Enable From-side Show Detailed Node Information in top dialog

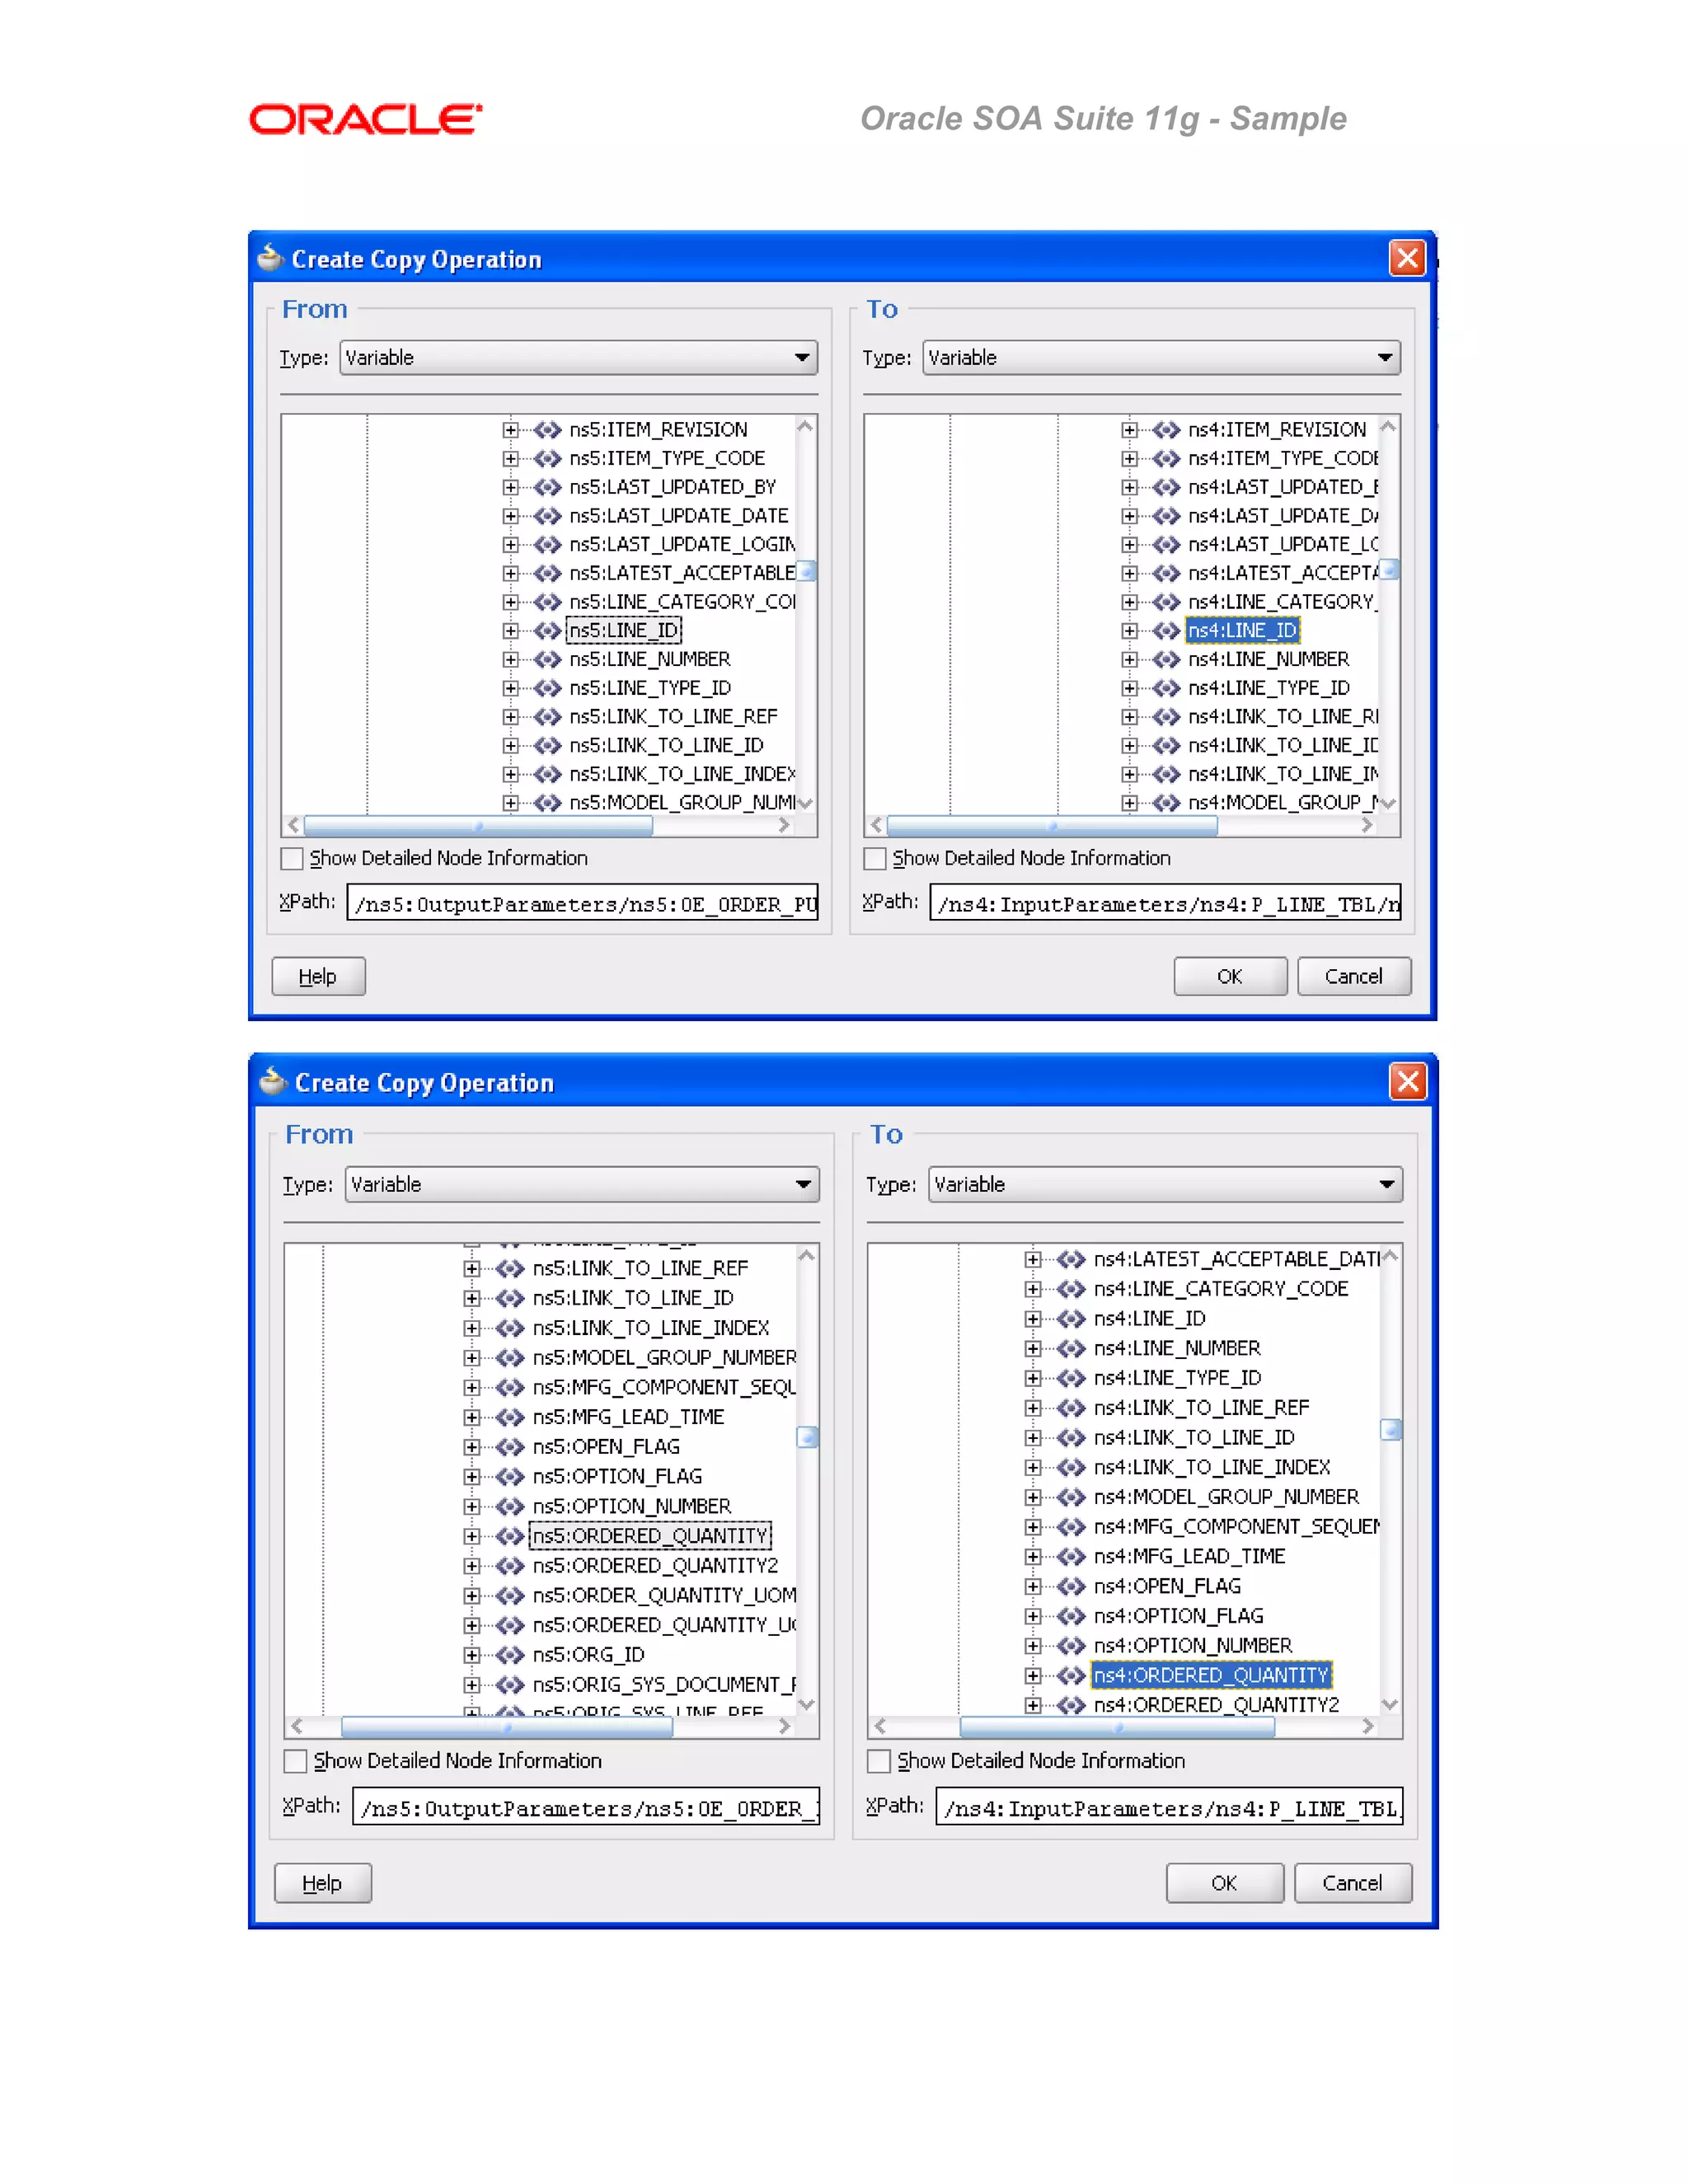point(292,859)
